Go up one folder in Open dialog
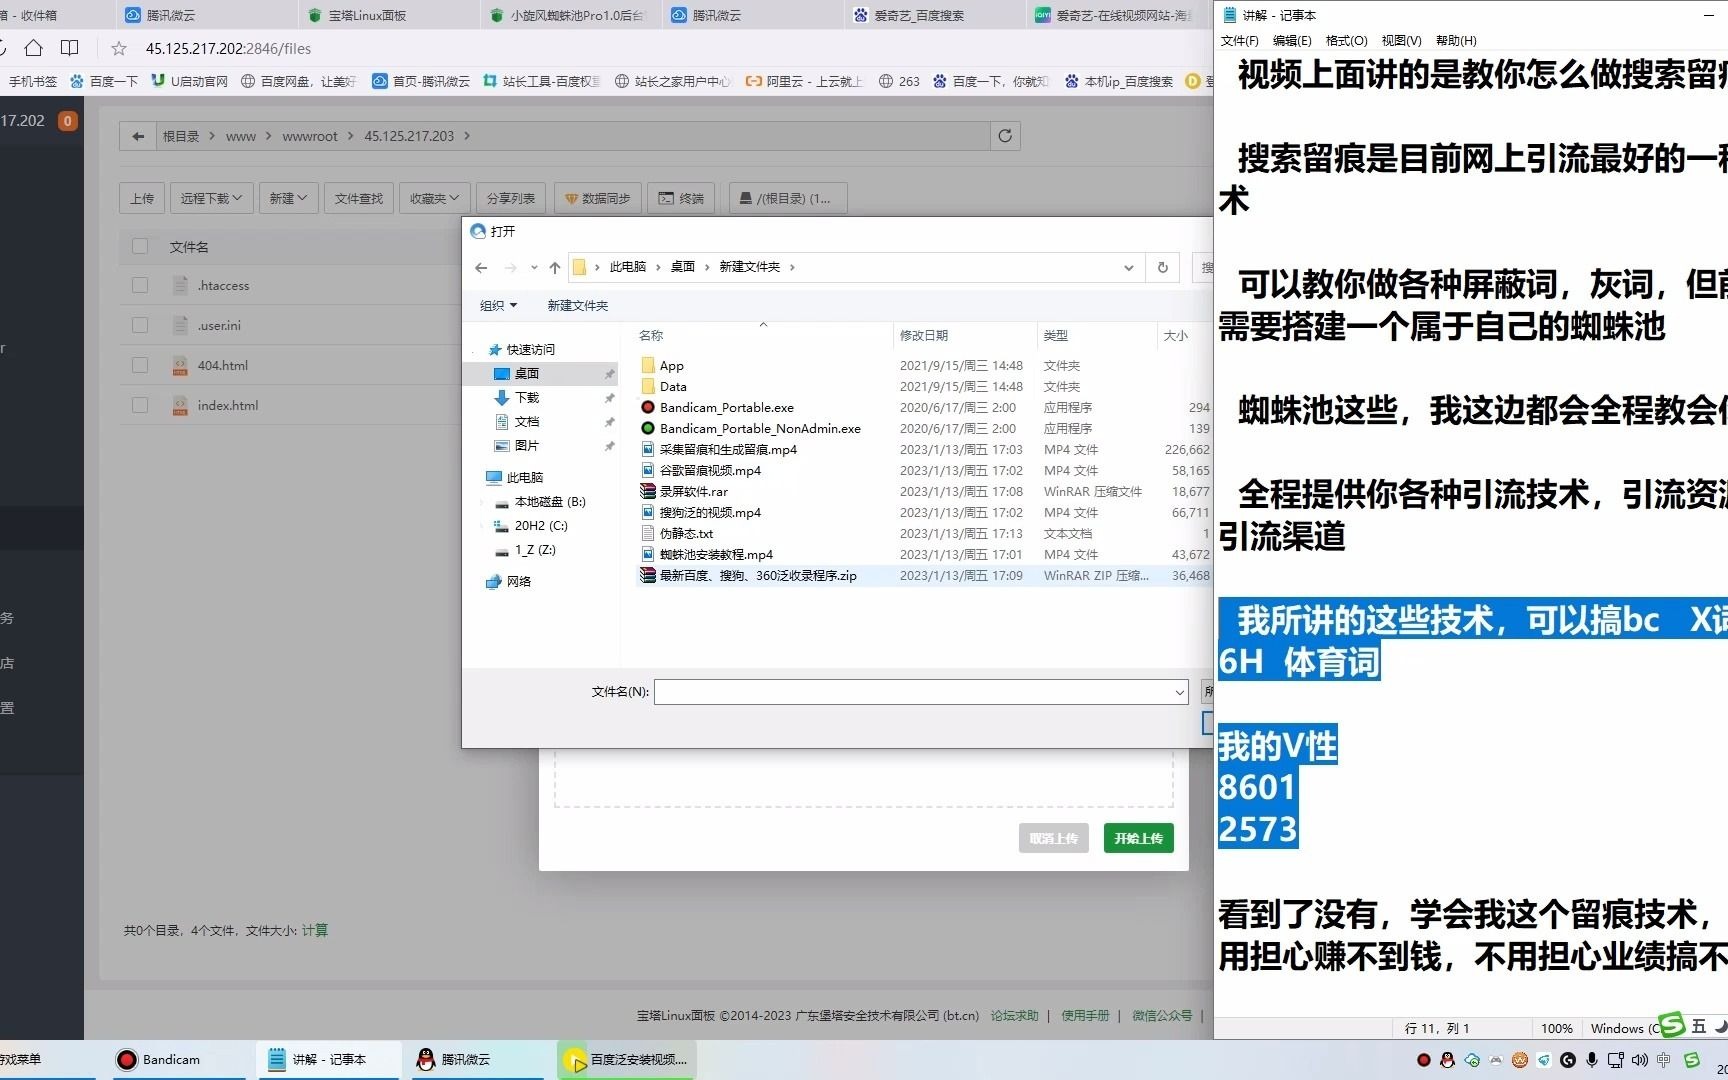1728x1080 pixels. (x=555, y=267)
